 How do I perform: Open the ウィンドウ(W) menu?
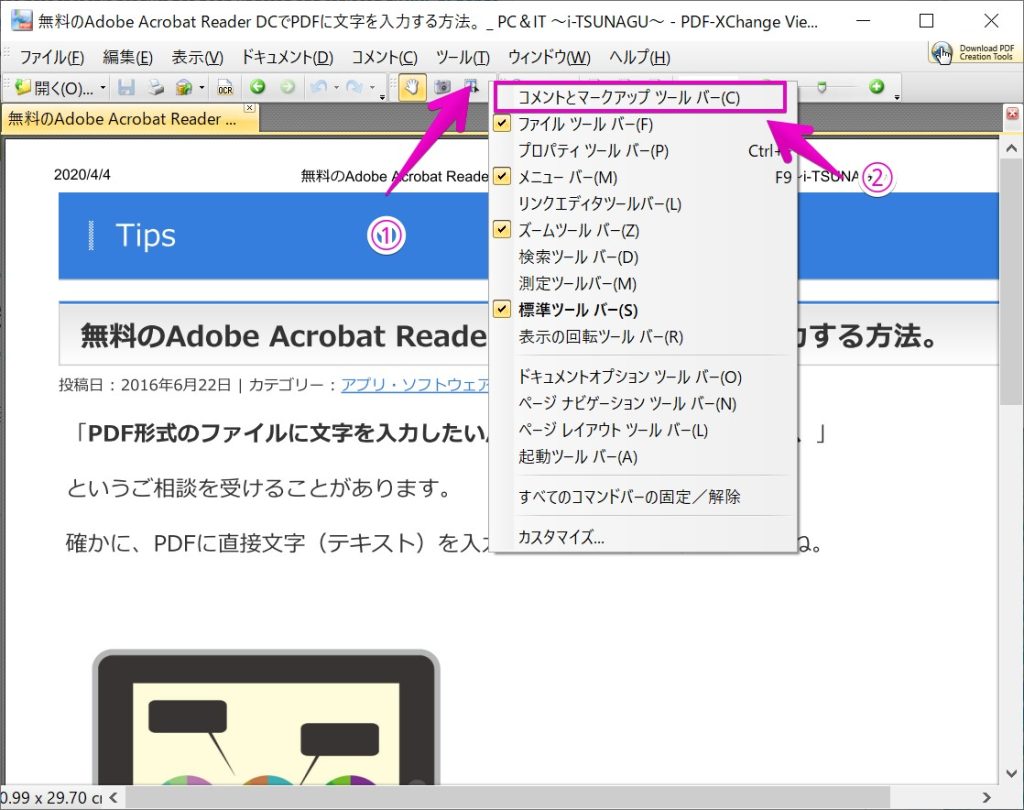(549, 57)
